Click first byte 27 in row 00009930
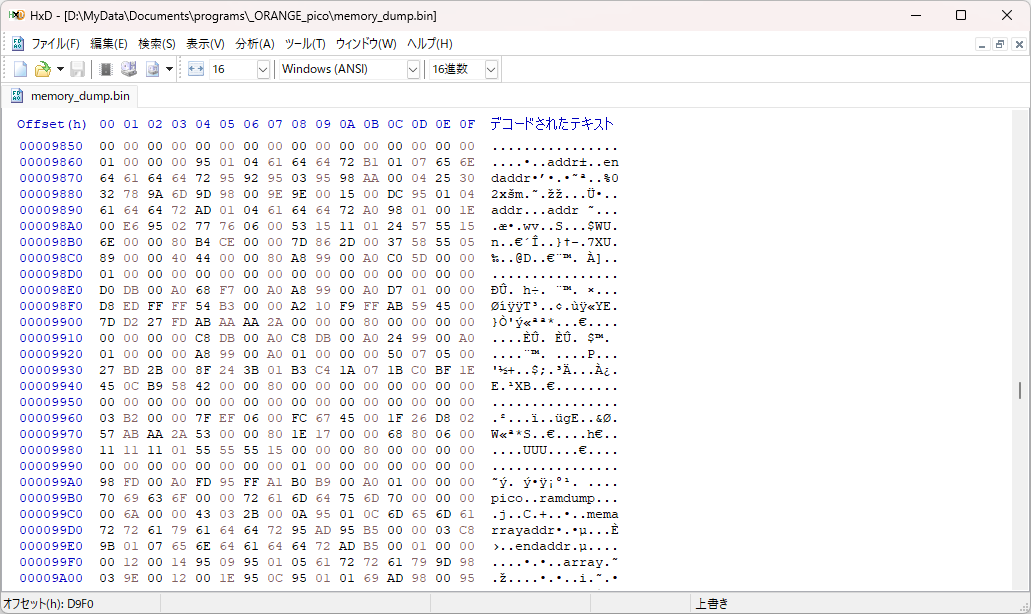The image size is (1031, 614). click(x=107, y=370)
